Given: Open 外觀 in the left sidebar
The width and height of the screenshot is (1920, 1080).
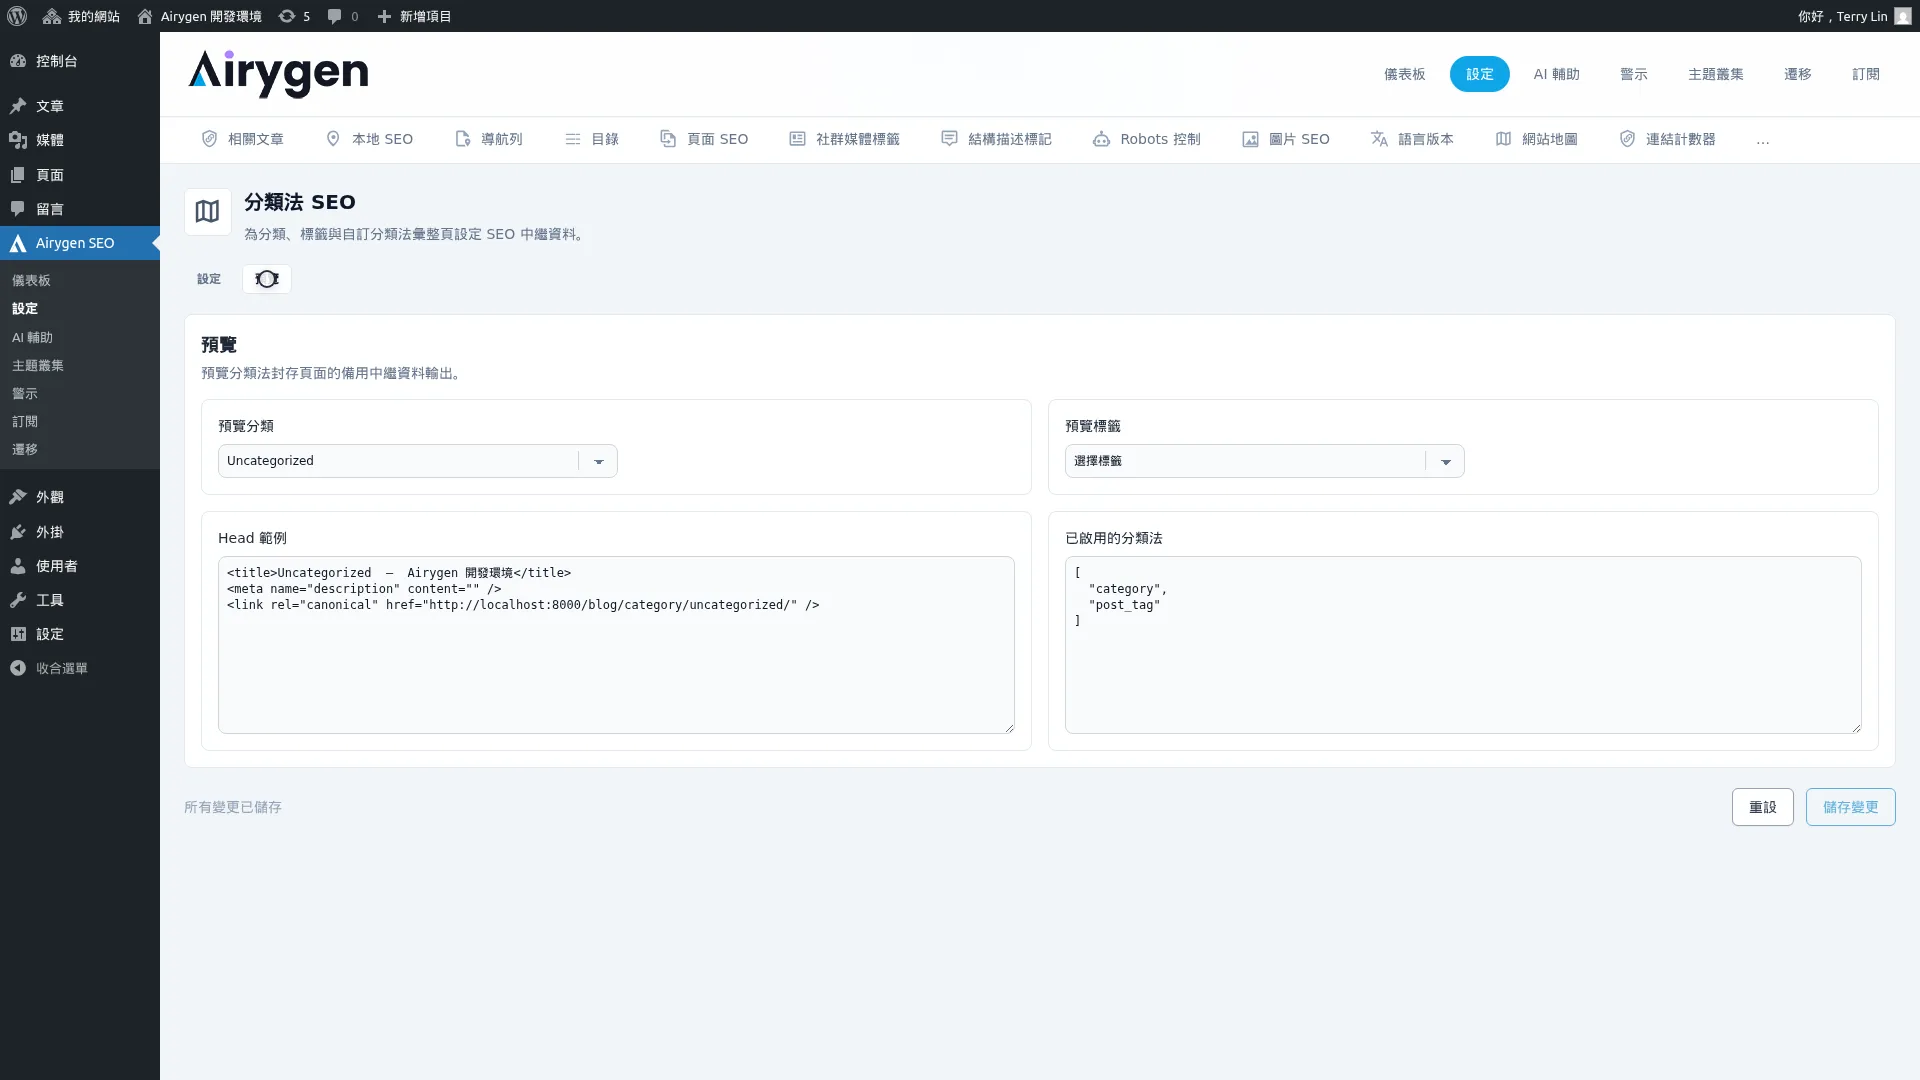Looking at the screenshot, I should 80,497.
